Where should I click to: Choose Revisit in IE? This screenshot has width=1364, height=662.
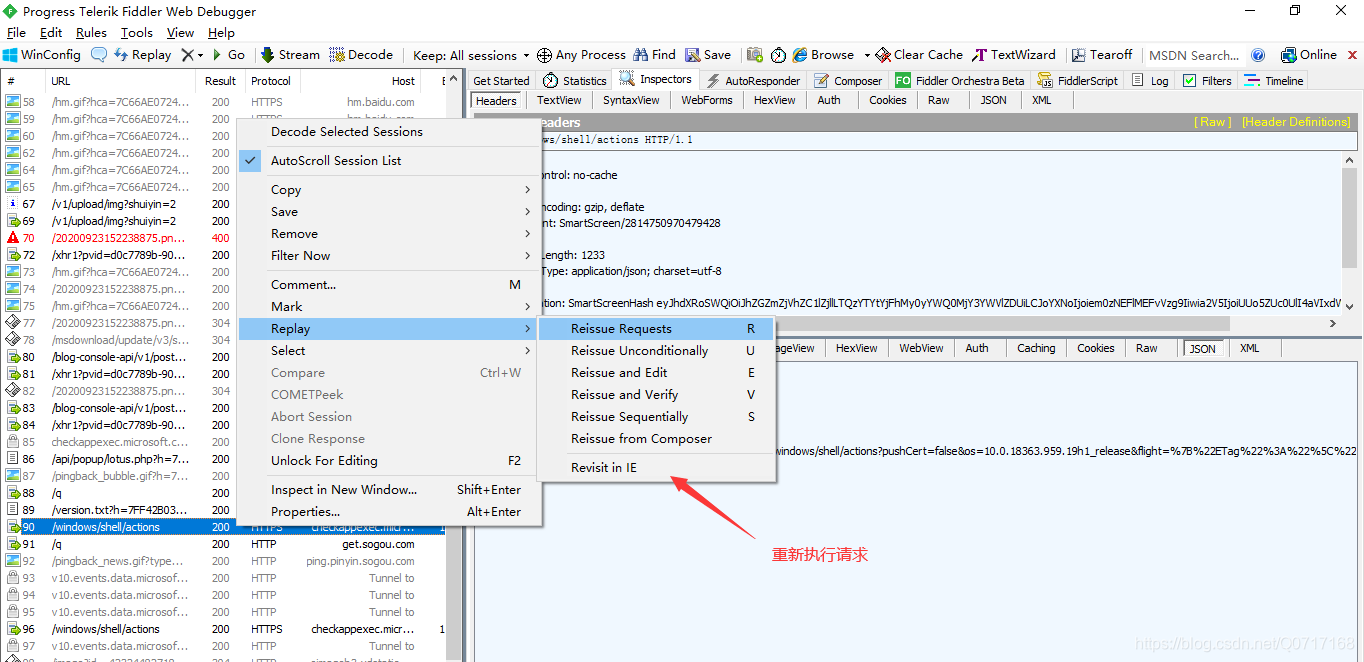(656, 468)
